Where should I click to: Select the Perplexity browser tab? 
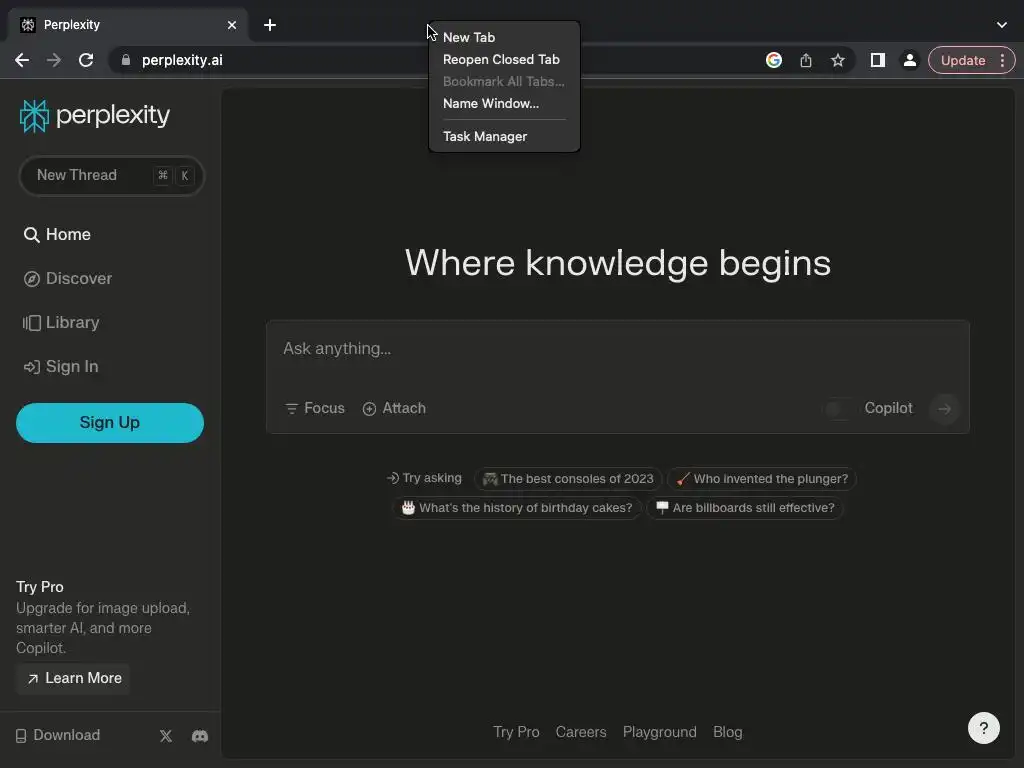coord(128,25)
